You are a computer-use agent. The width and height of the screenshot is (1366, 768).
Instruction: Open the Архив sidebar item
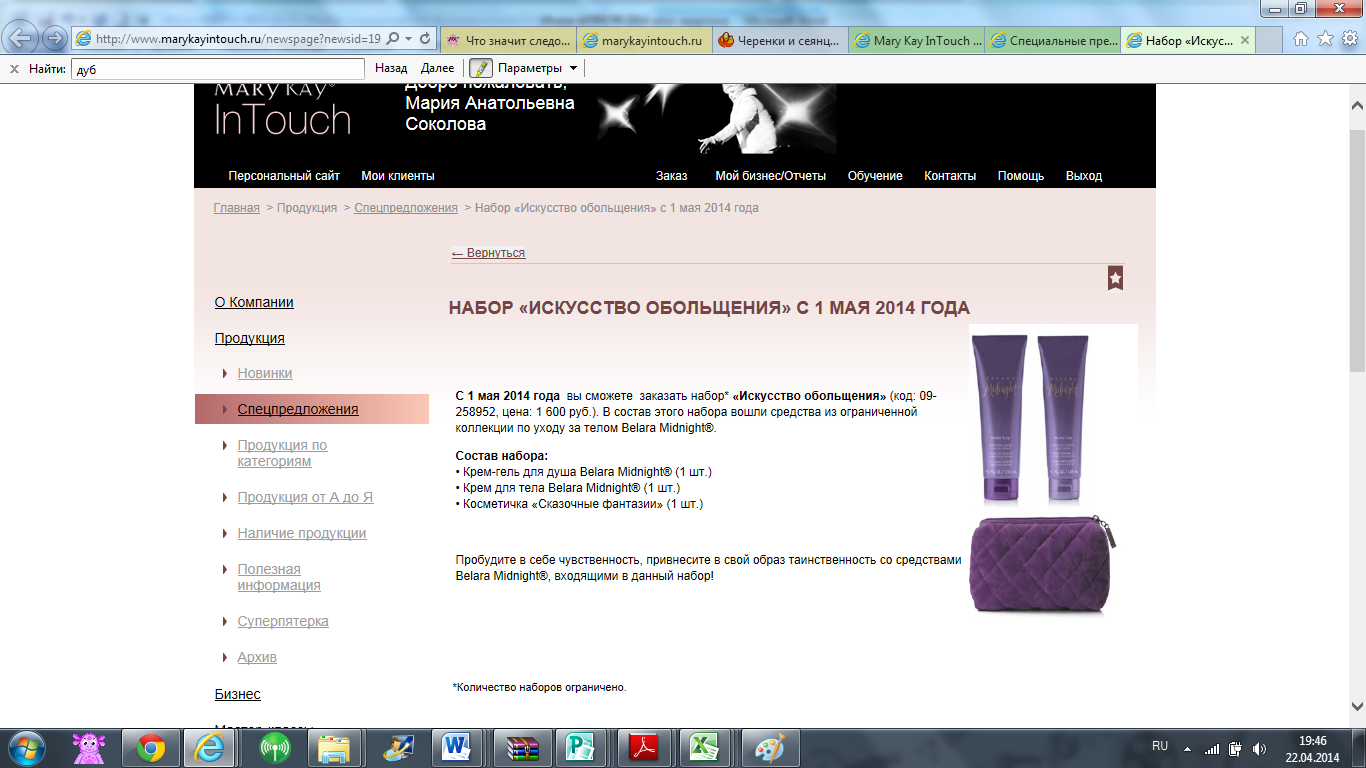(x=257, y=657)
